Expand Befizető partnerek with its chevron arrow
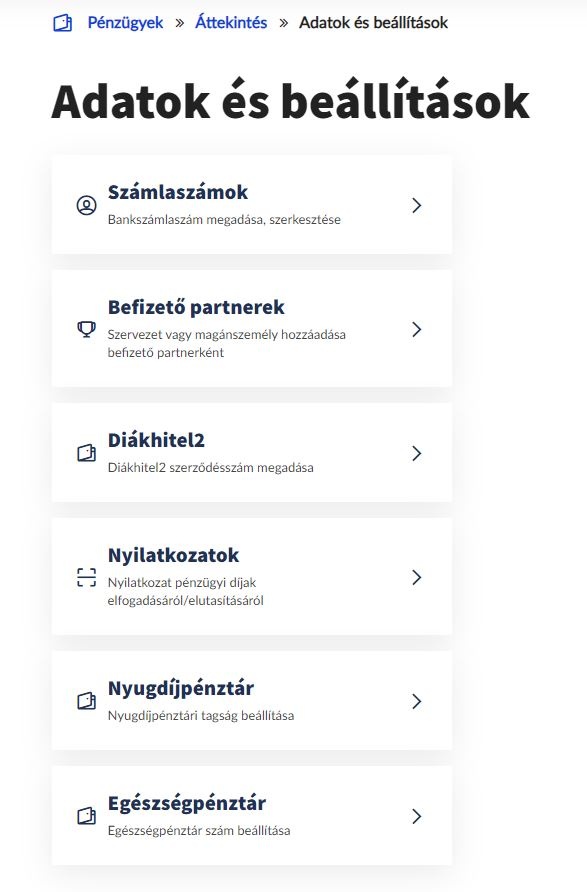The image size is (587, 892). click(416, 329)
